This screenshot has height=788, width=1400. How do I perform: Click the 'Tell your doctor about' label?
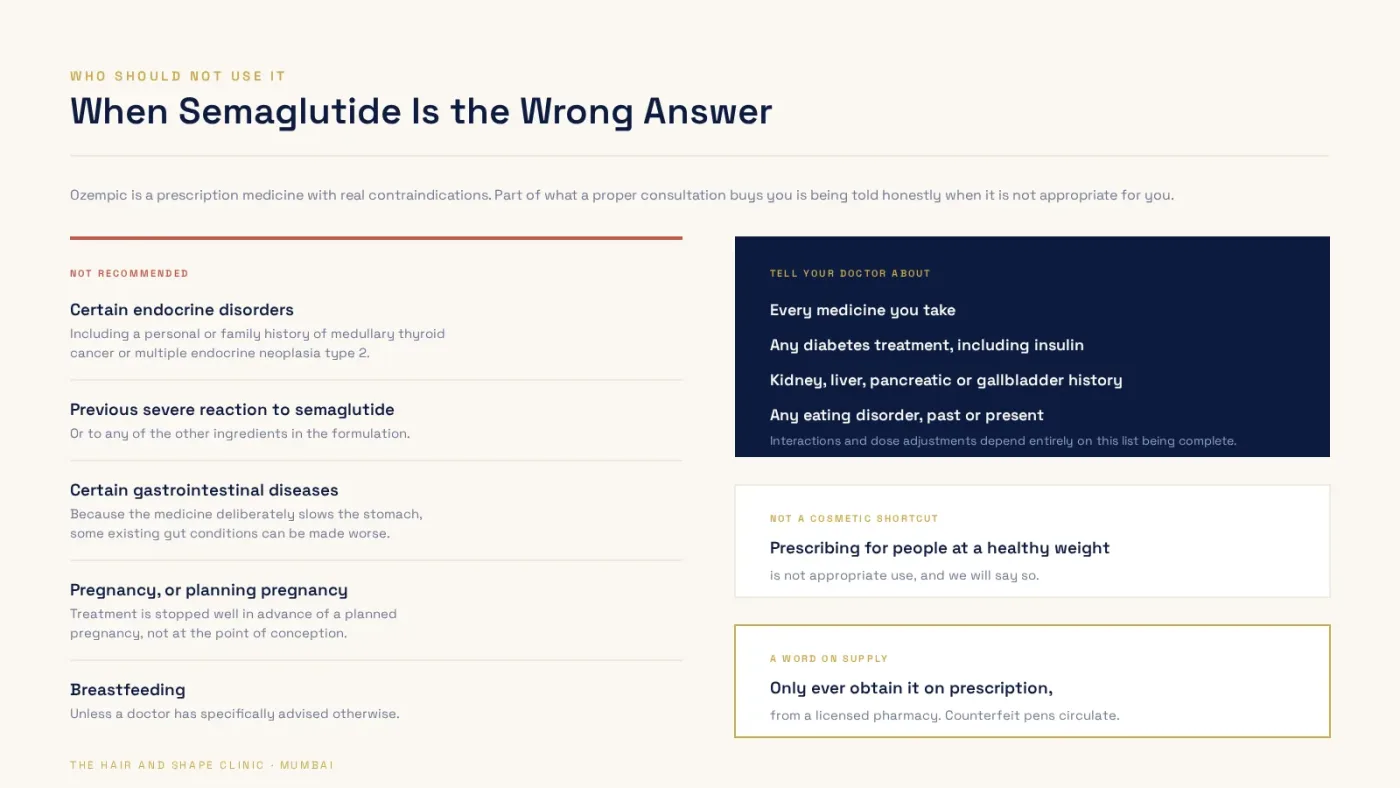(x=850, y=273)
